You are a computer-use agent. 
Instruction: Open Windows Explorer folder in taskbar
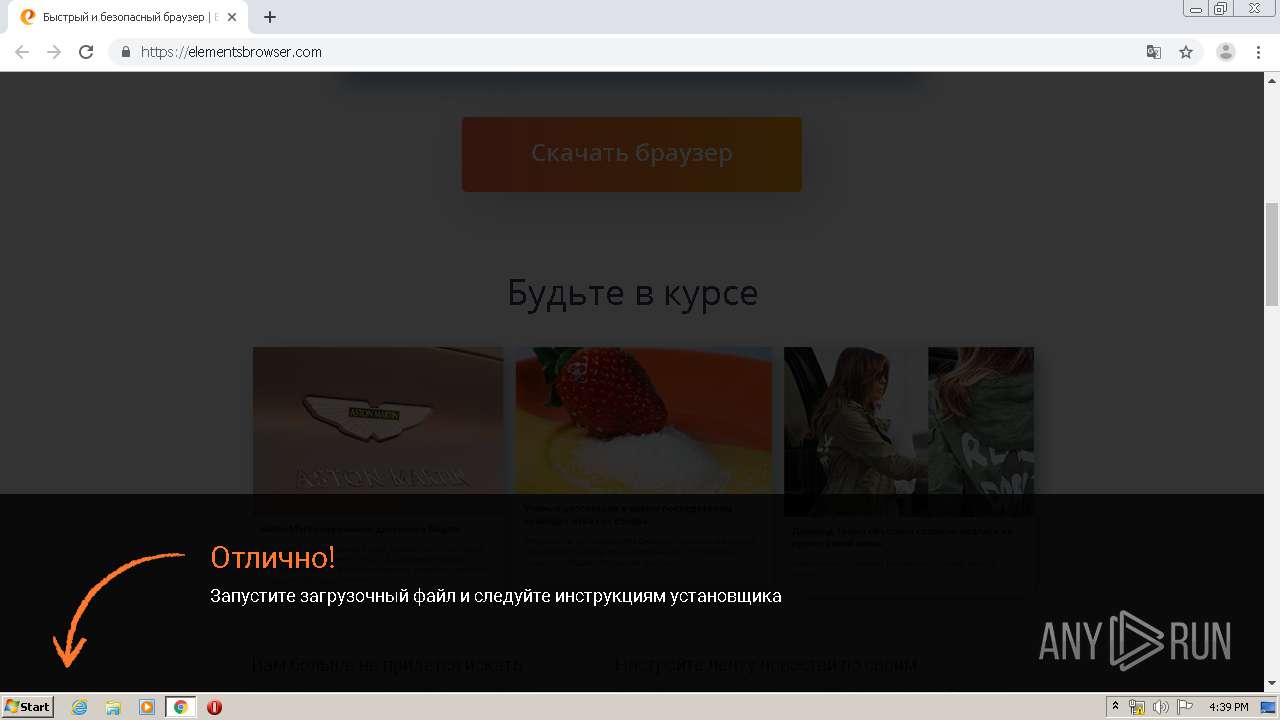click(113, 707)
